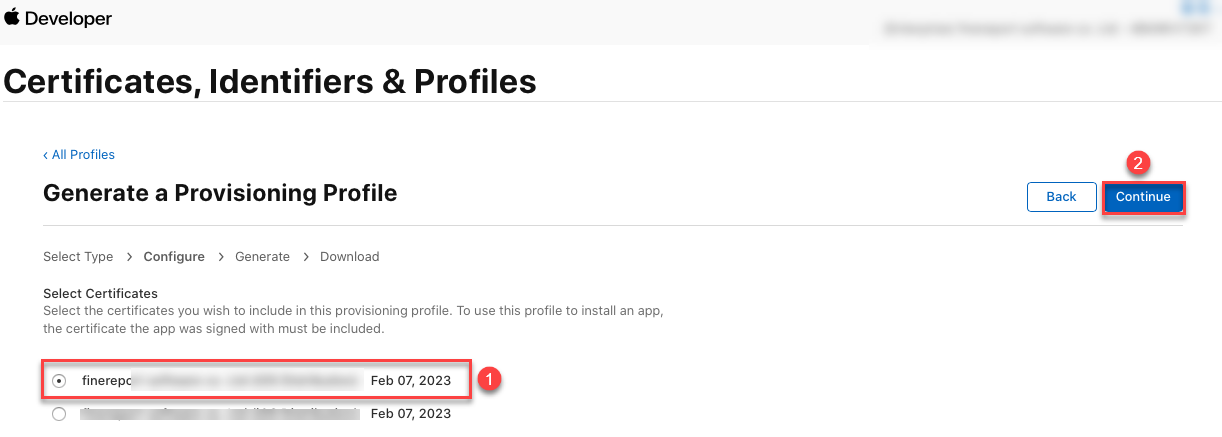1222x437 pixels.
Task: Click the red number 1 annotation badge
Action: tap(487, 380)
